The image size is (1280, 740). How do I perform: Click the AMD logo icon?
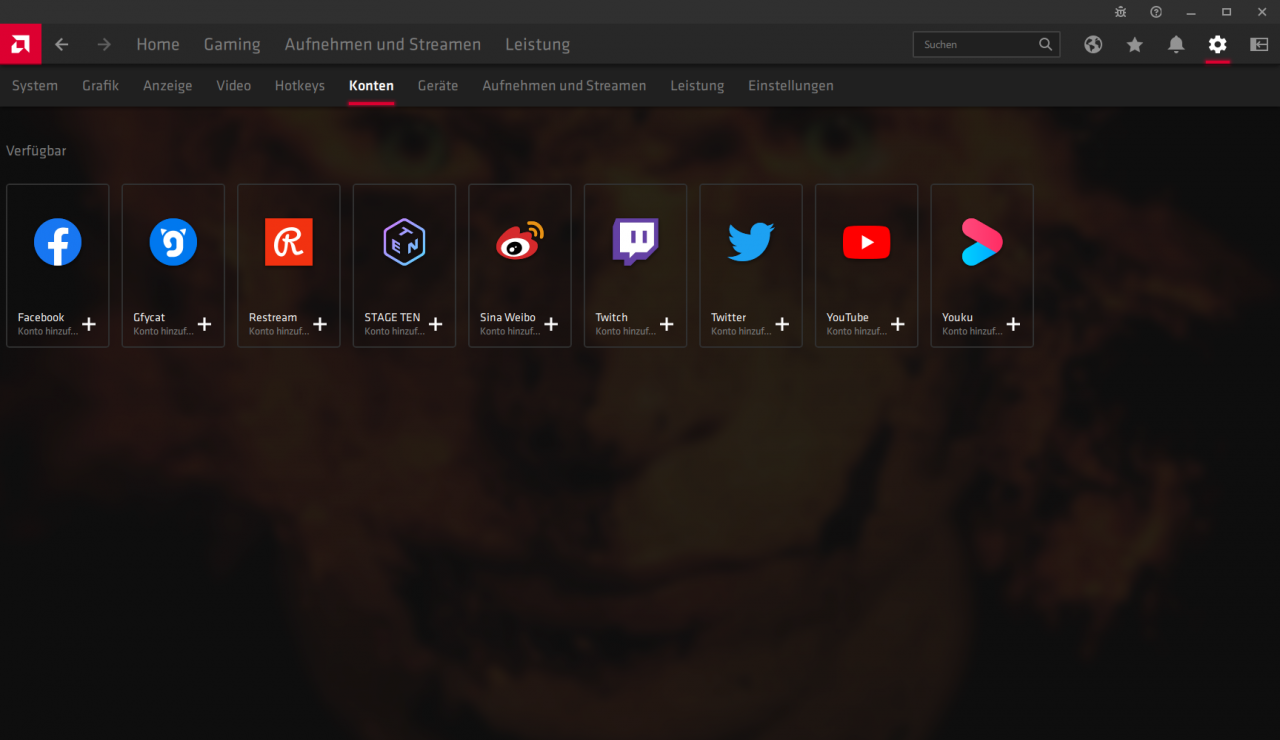tap(20, 44)
